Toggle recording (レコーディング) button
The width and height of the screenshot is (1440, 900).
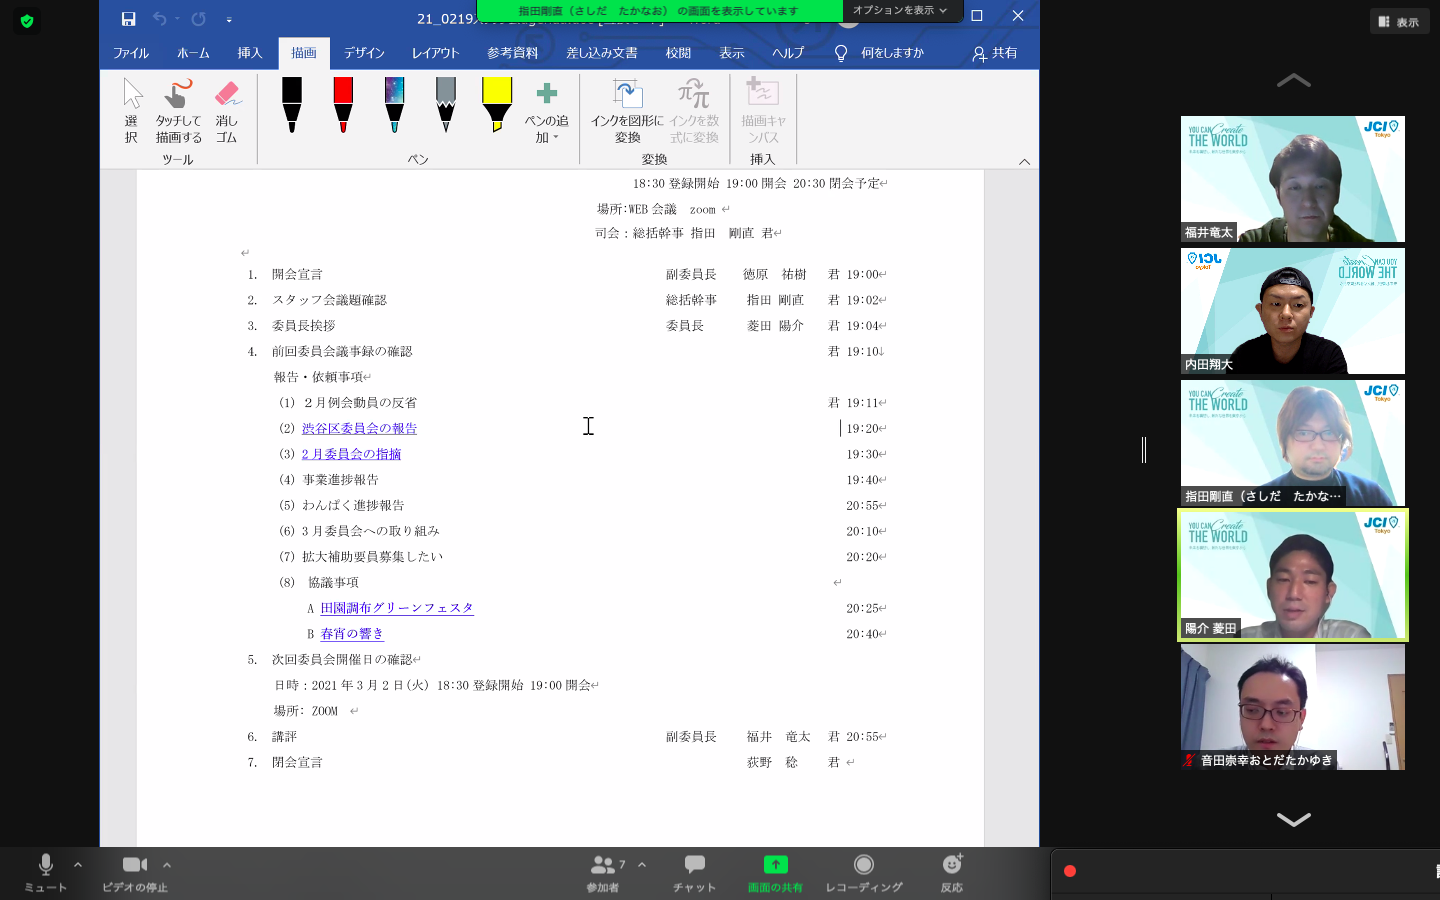point(863,872)
